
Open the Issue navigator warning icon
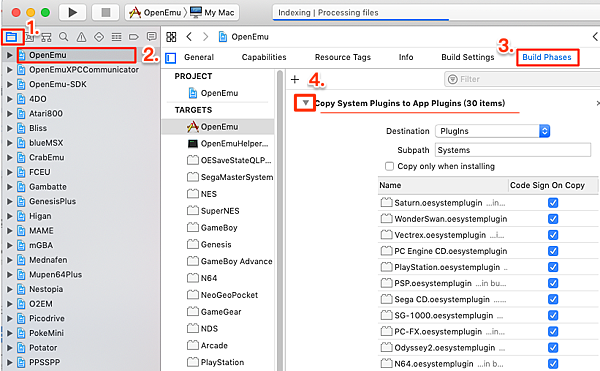point(81,37)
